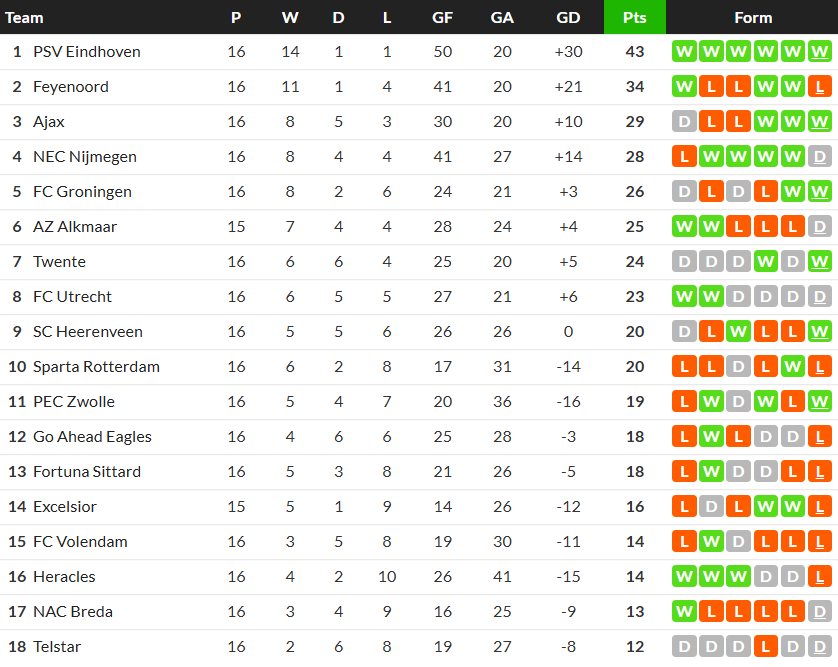Click the GA column header
Screen dimensions: 838x667
[502, 17]
